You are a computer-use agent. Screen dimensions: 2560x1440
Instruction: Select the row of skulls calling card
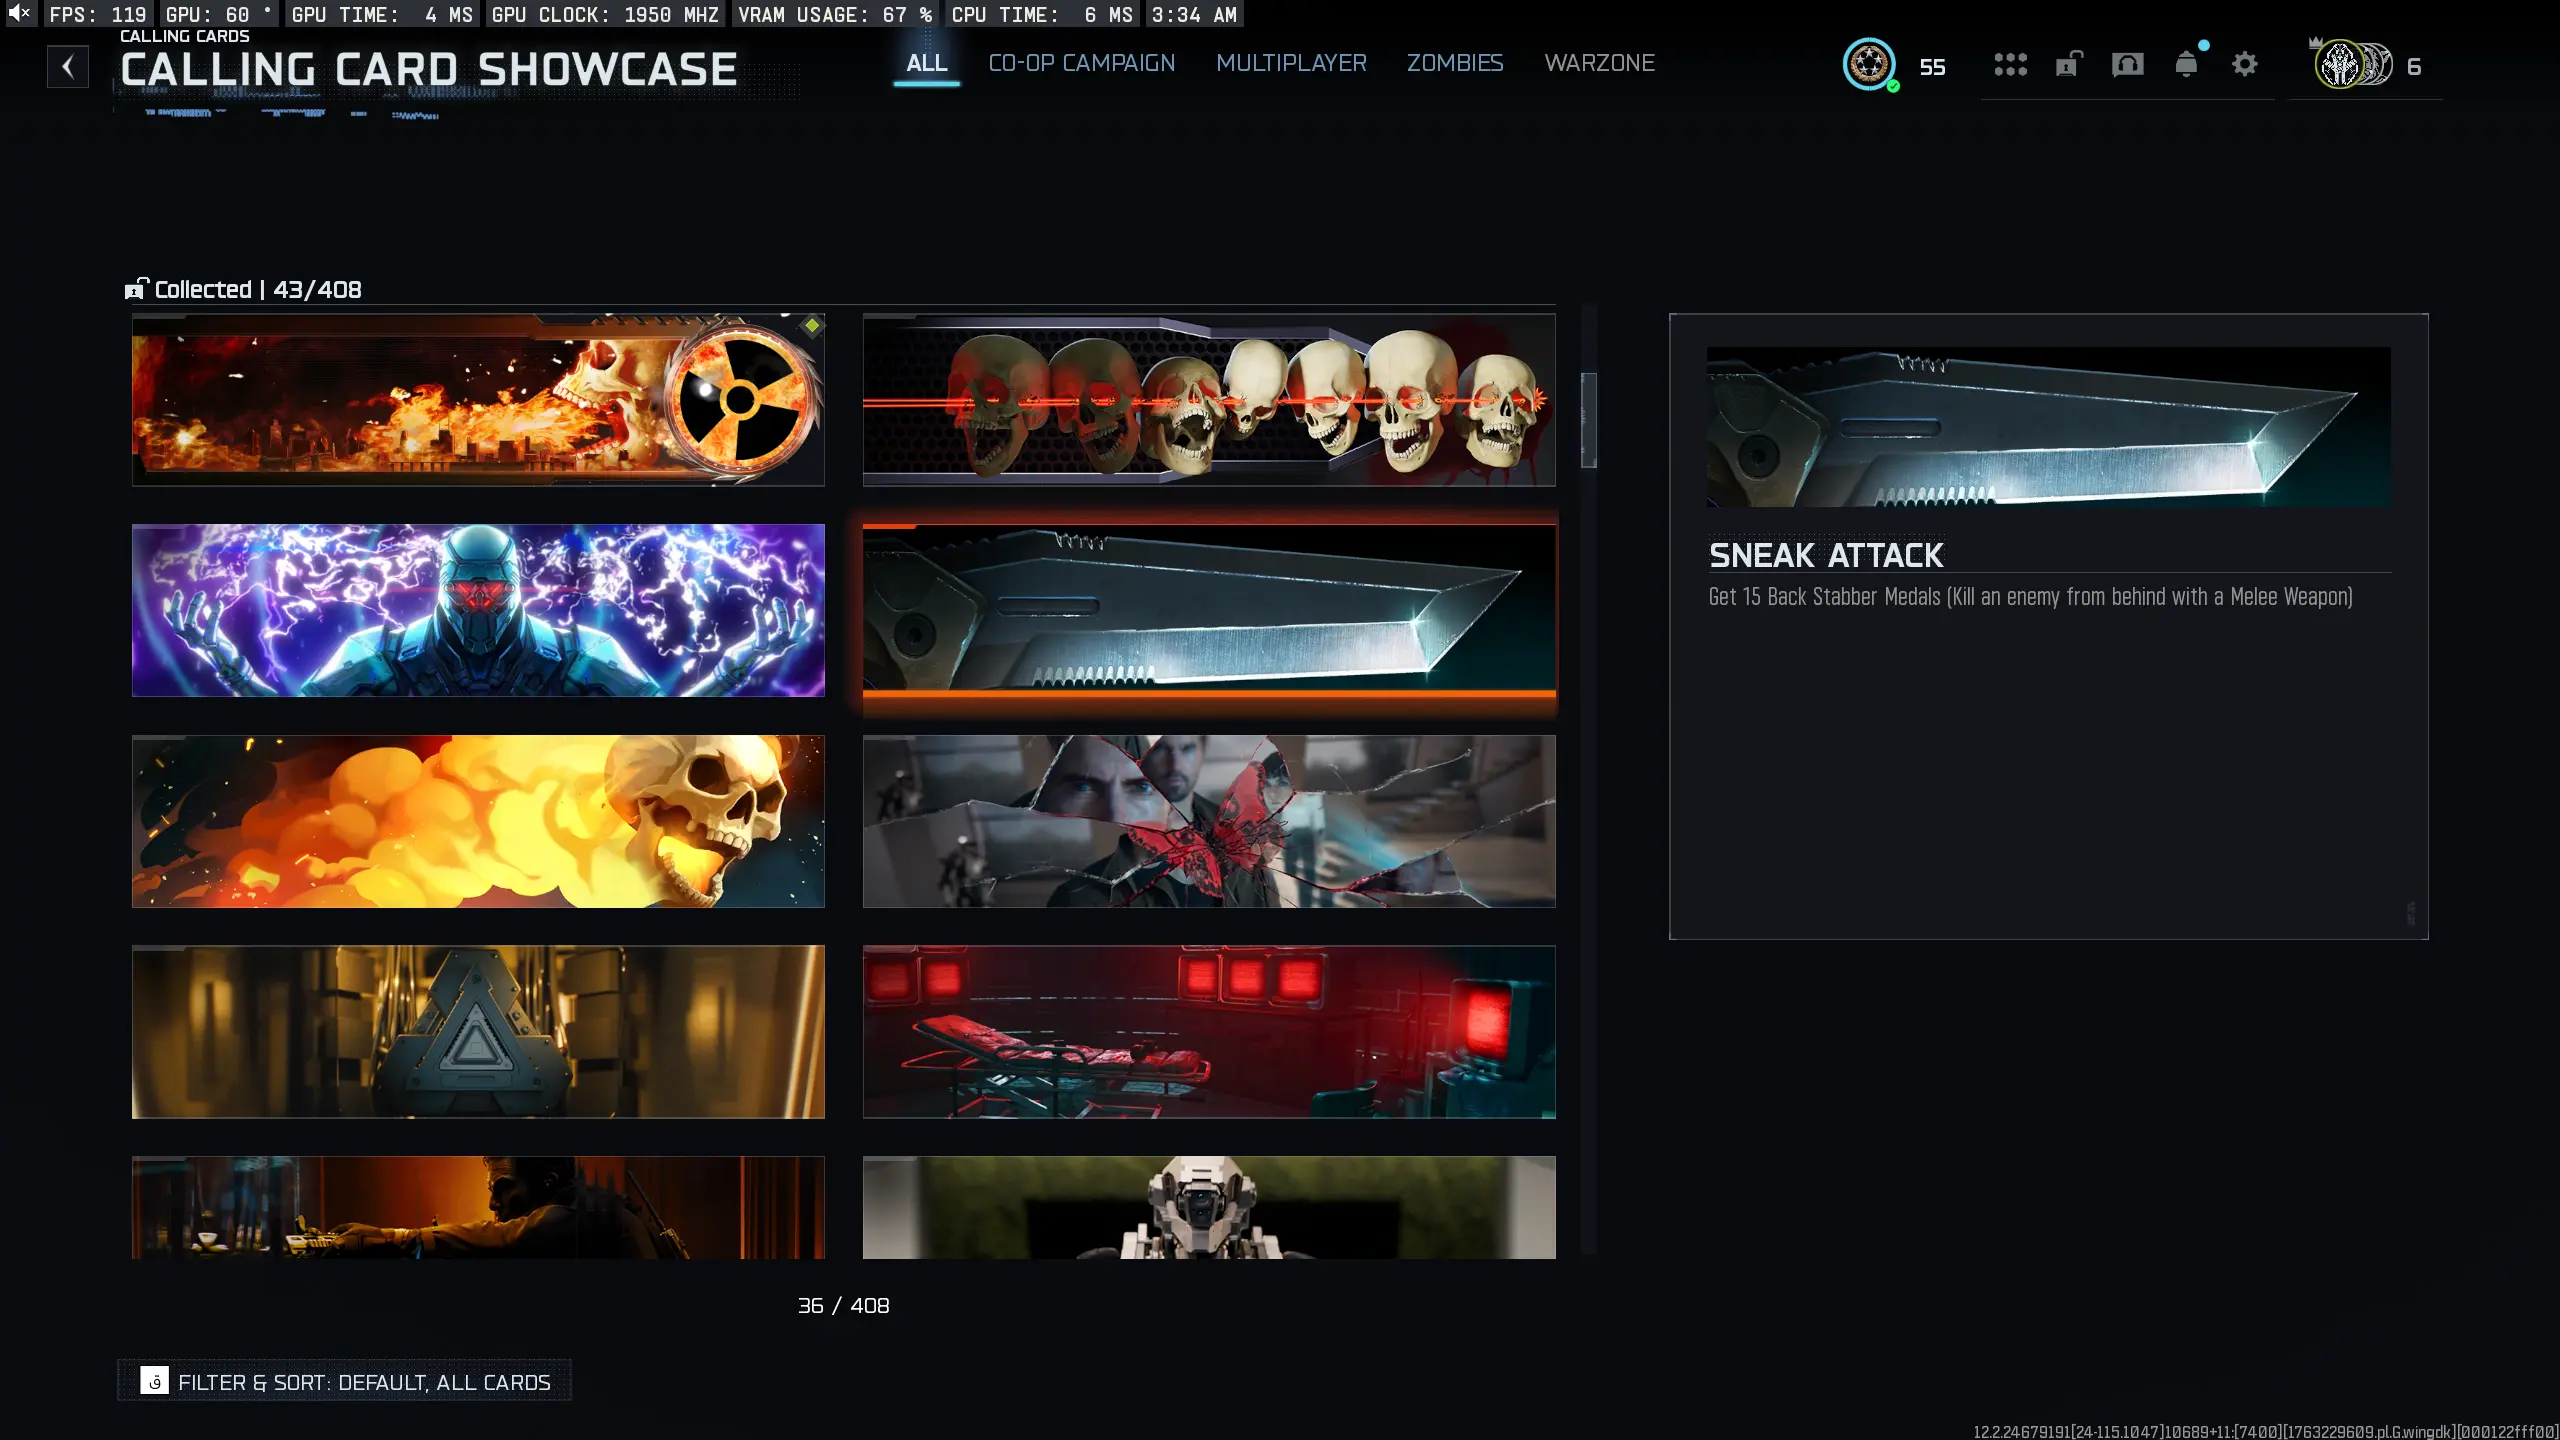(x=1208, y=400)
